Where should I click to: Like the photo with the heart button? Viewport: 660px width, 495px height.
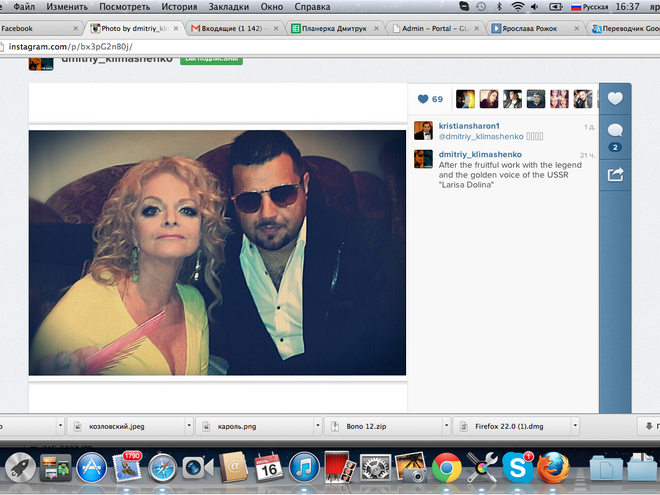click(x=615, y=99)
